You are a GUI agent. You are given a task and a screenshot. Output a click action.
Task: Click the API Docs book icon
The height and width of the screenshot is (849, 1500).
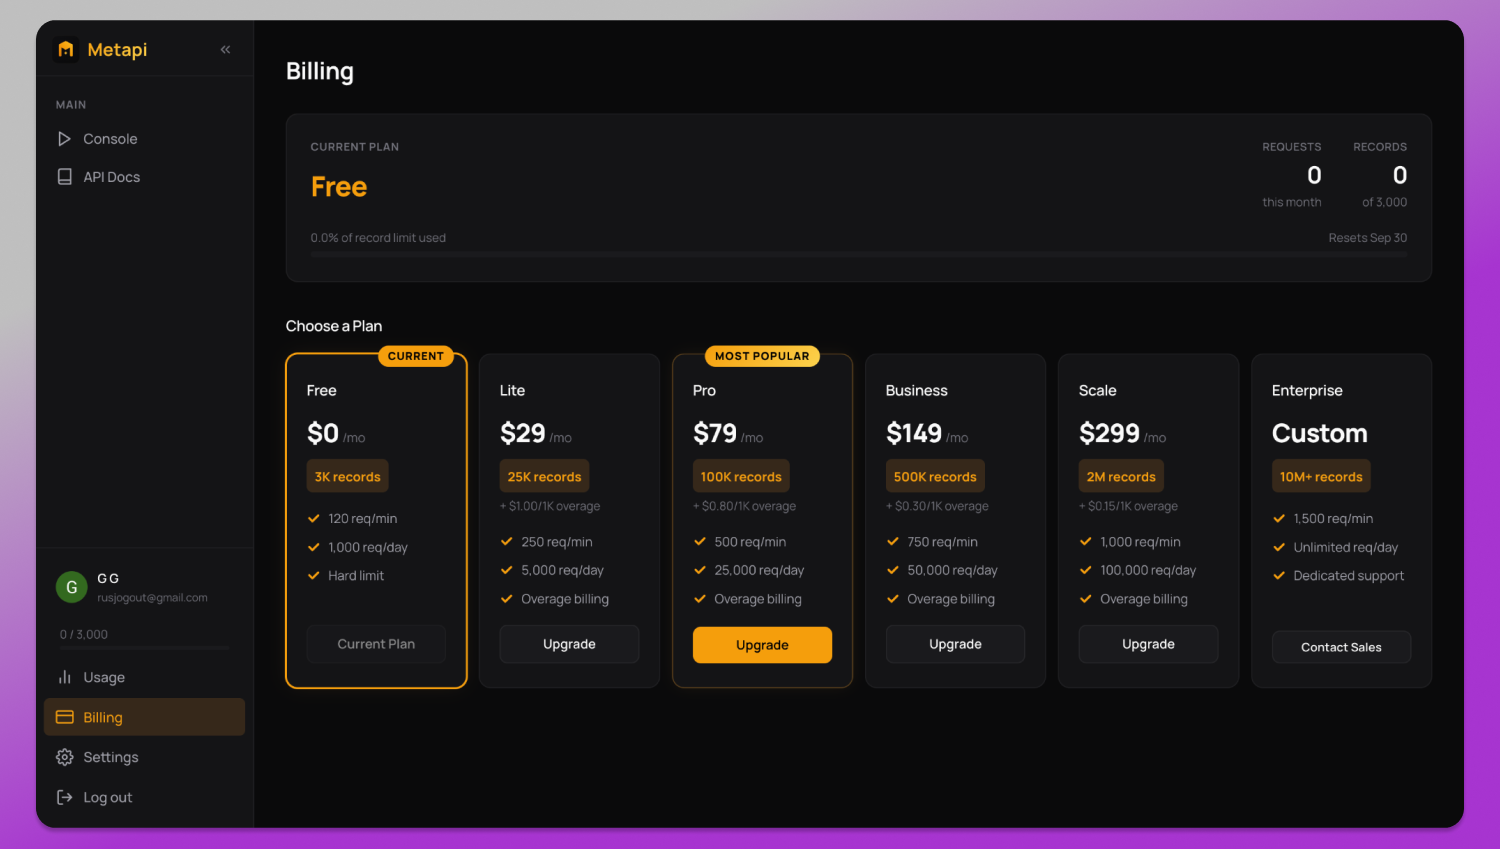[x=65, y=177]
